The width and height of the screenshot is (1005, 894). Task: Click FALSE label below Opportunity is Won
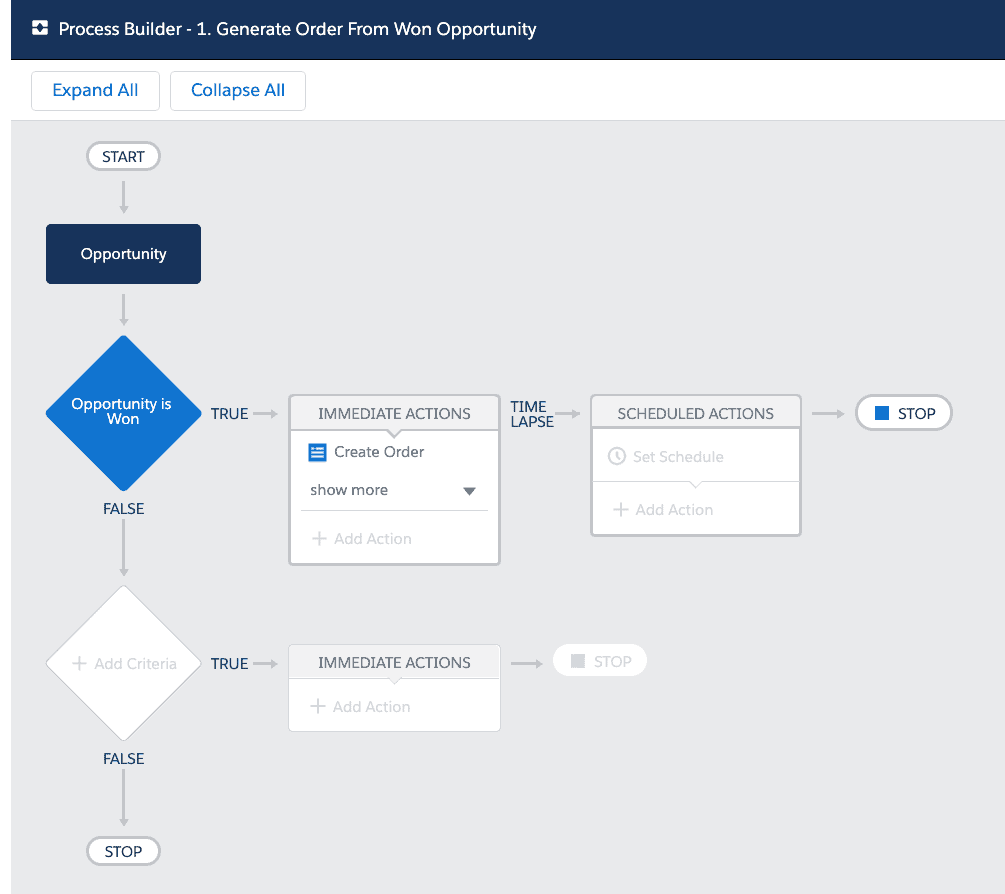click(x=124, y=509)
